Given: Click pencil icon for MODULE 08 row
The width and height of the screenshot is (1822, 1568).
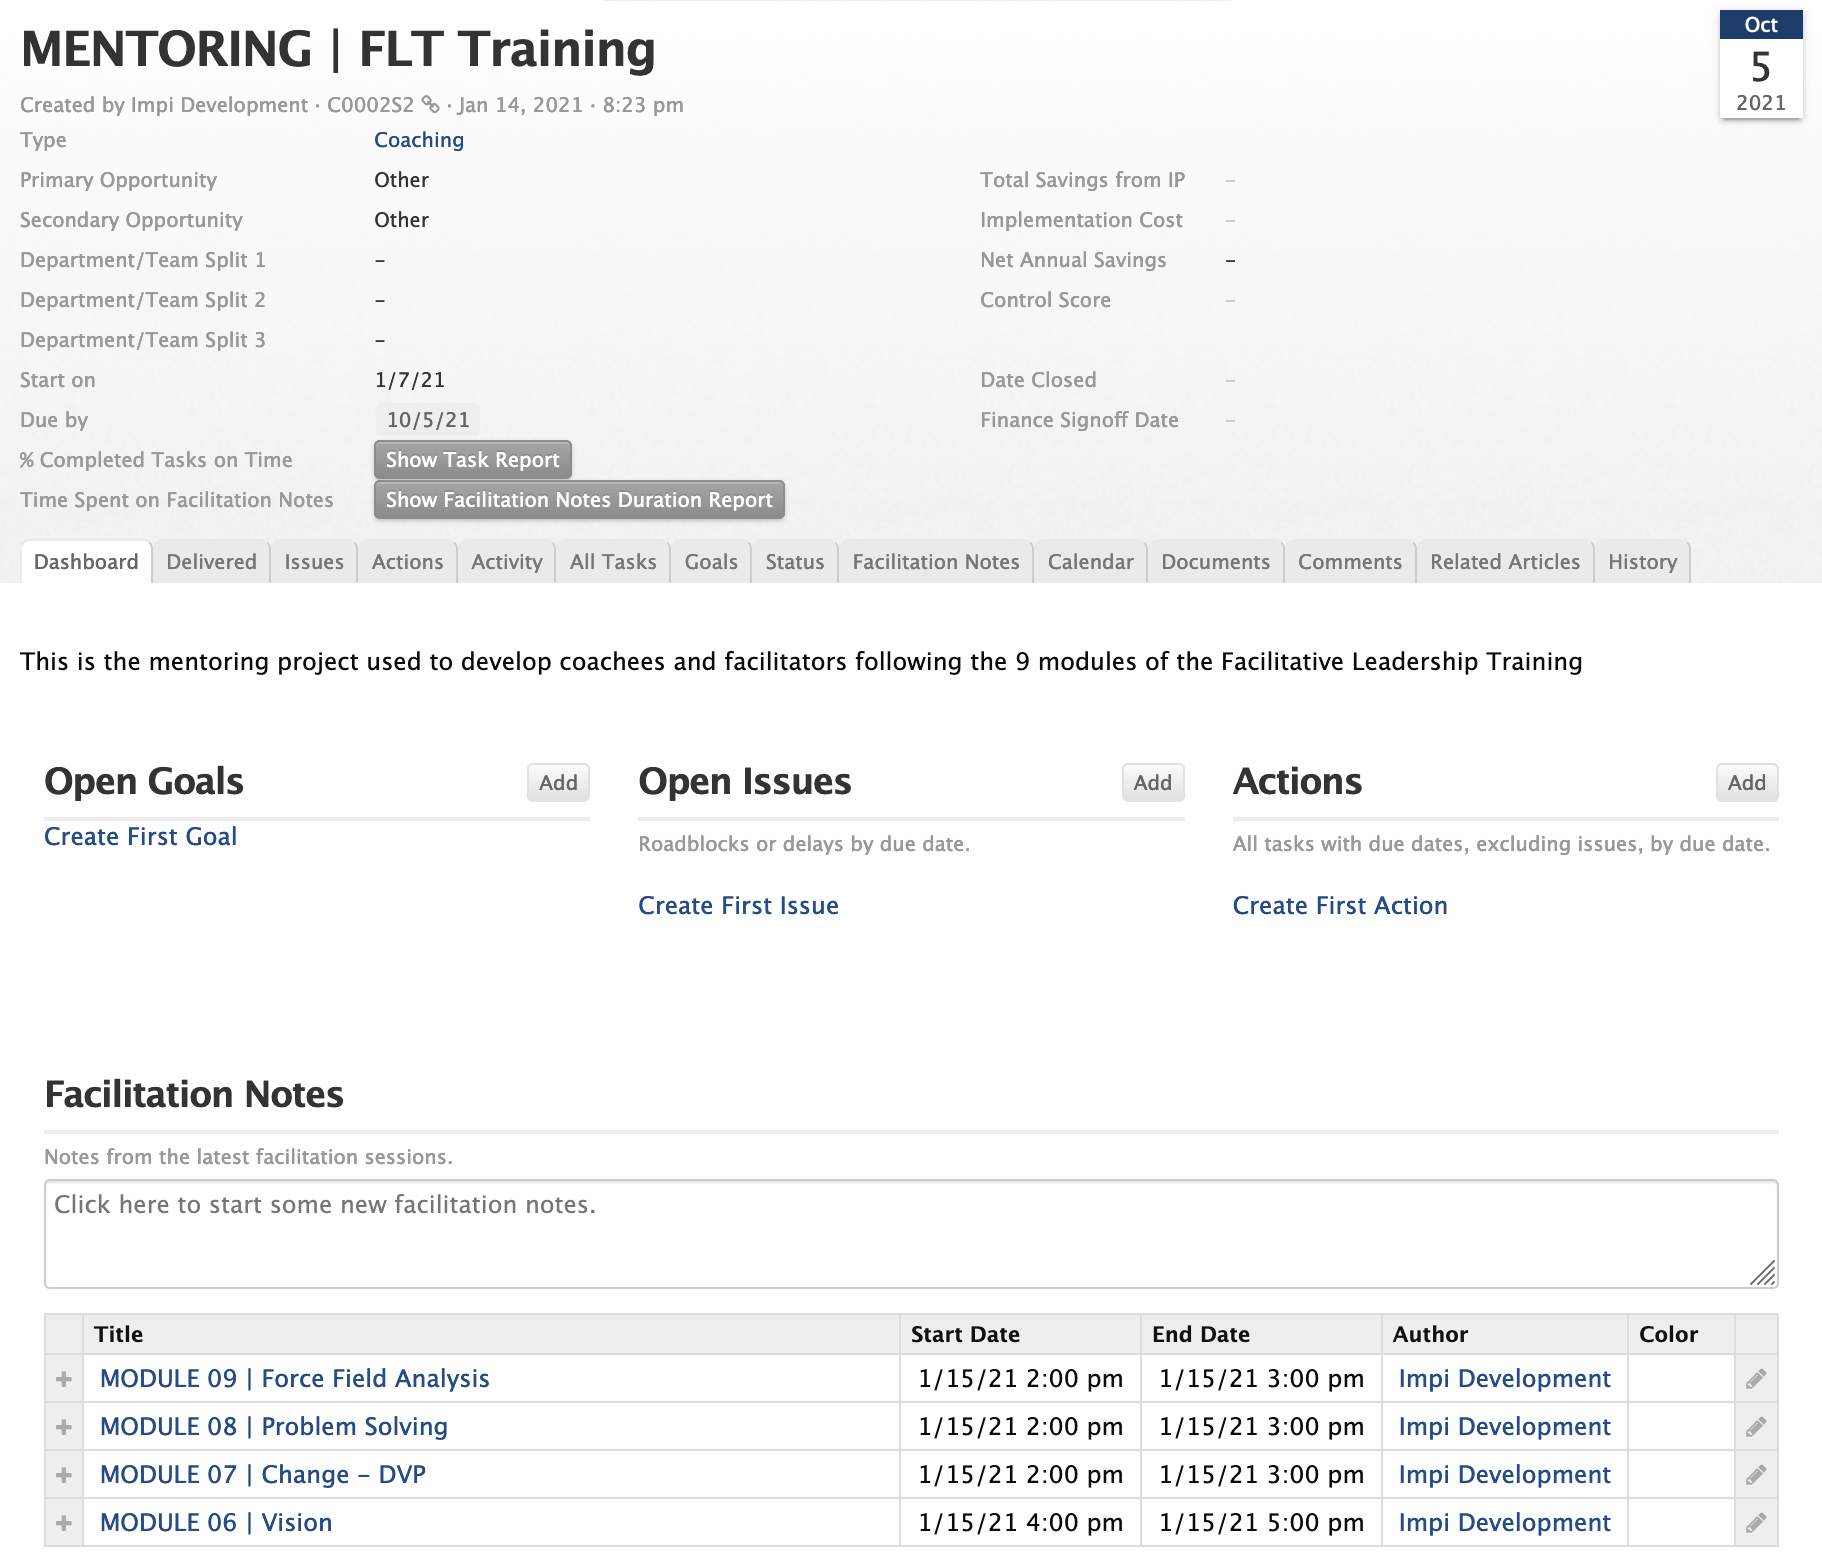Looking at the screenshot, I should (x=1755, y=1427).
